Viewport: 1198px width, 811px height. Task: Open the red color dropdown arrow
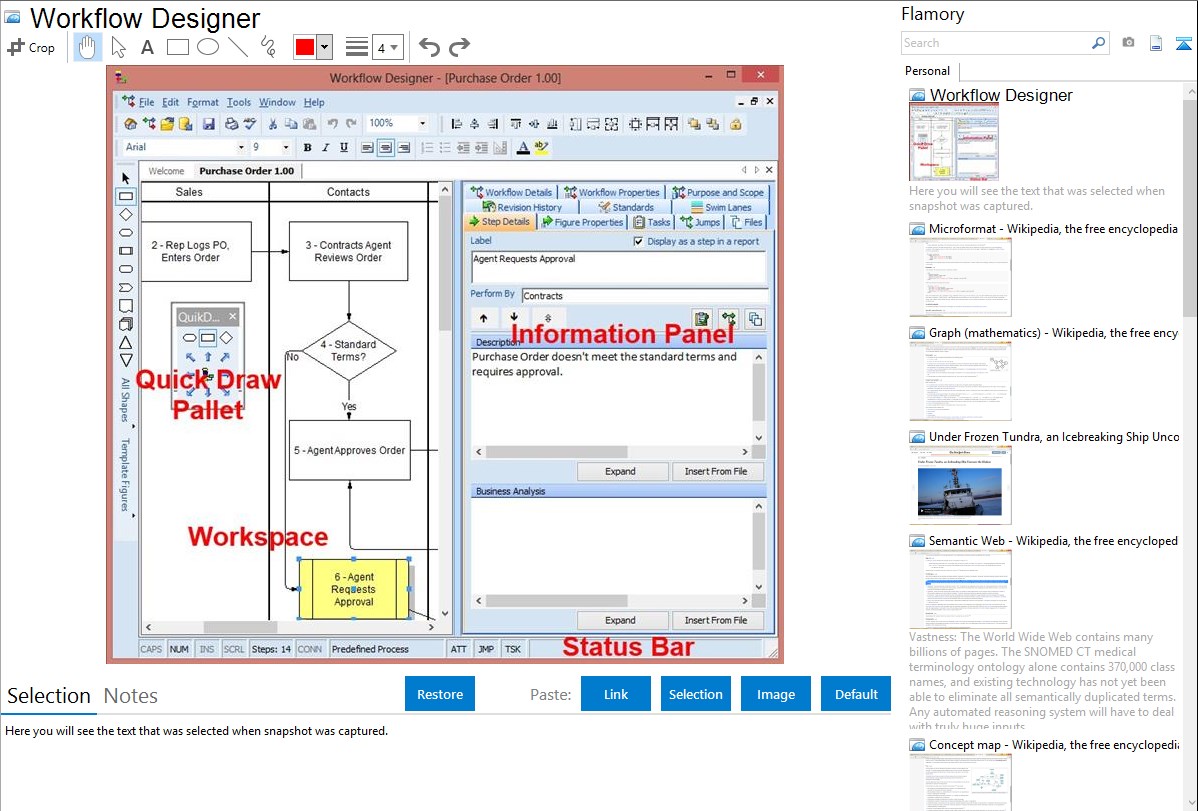(x=325, y=47)
